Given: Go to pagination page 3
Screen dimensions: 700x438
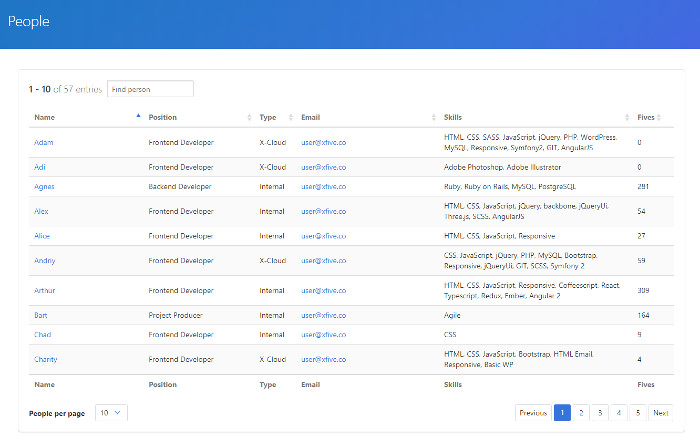Looking at the screenshot, I should click(x=600, y=413).
